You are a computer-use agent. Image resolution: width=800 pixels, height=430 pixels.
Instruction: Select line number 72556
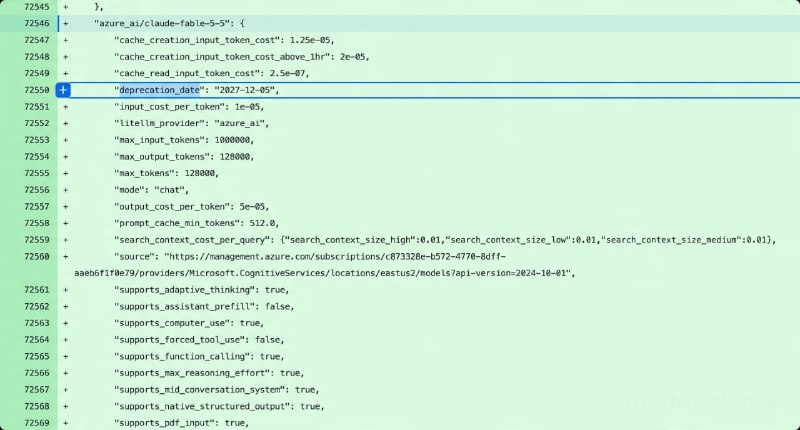point(37,190)
